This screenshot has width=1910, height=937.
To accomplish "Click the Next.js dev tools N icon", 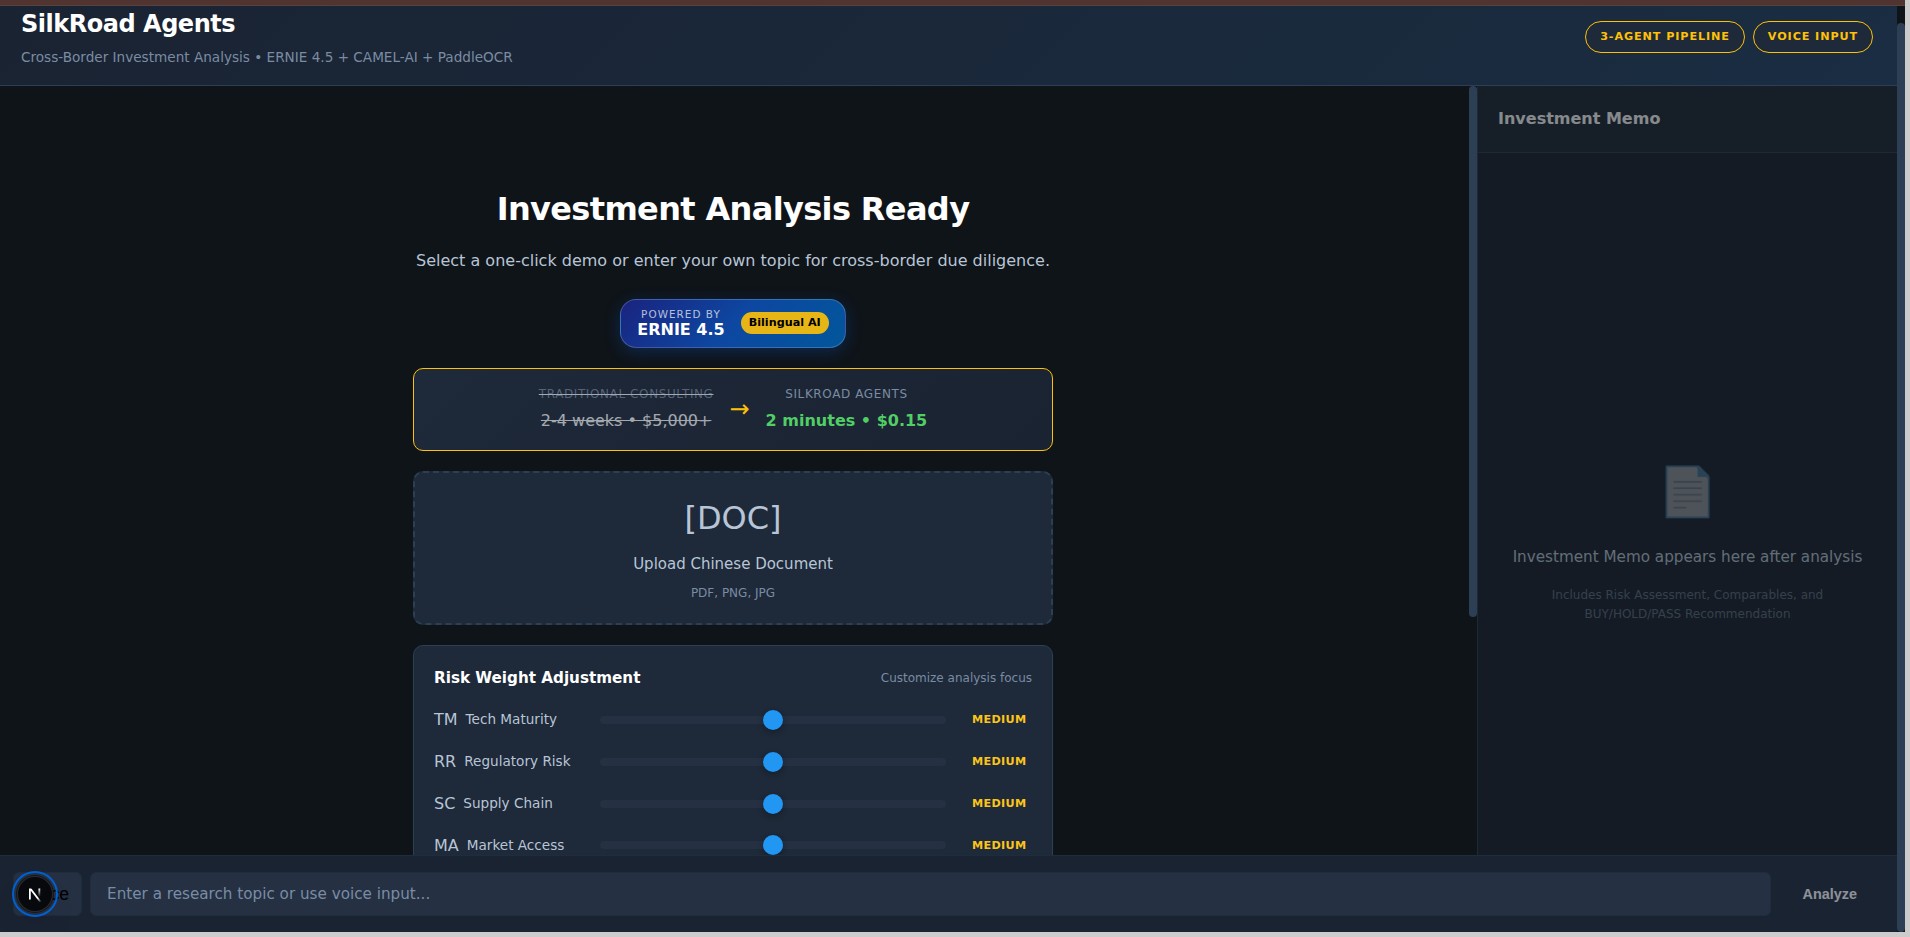I will point(35,894).
